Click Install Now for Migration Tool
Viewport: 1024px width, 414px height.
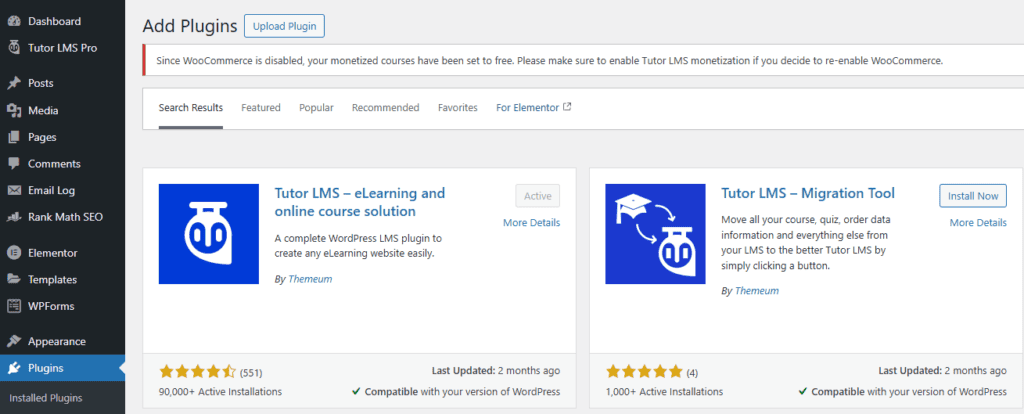(973, 196)
